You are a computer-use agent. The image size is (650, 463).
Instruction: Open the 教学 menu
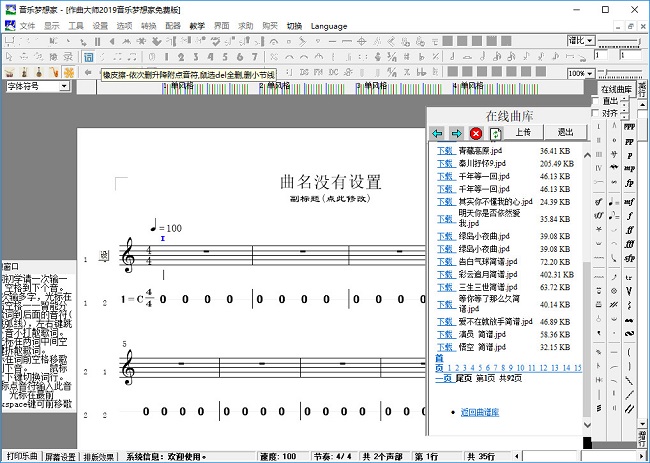[x=196, y=24]
